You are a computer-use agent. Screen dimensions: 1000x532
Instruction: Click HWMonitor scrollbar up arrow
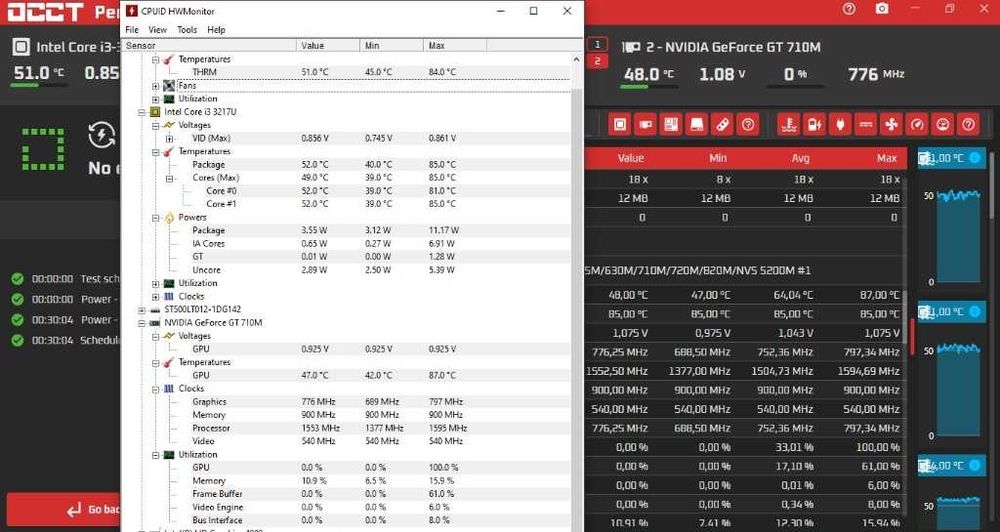coord(577,59)
